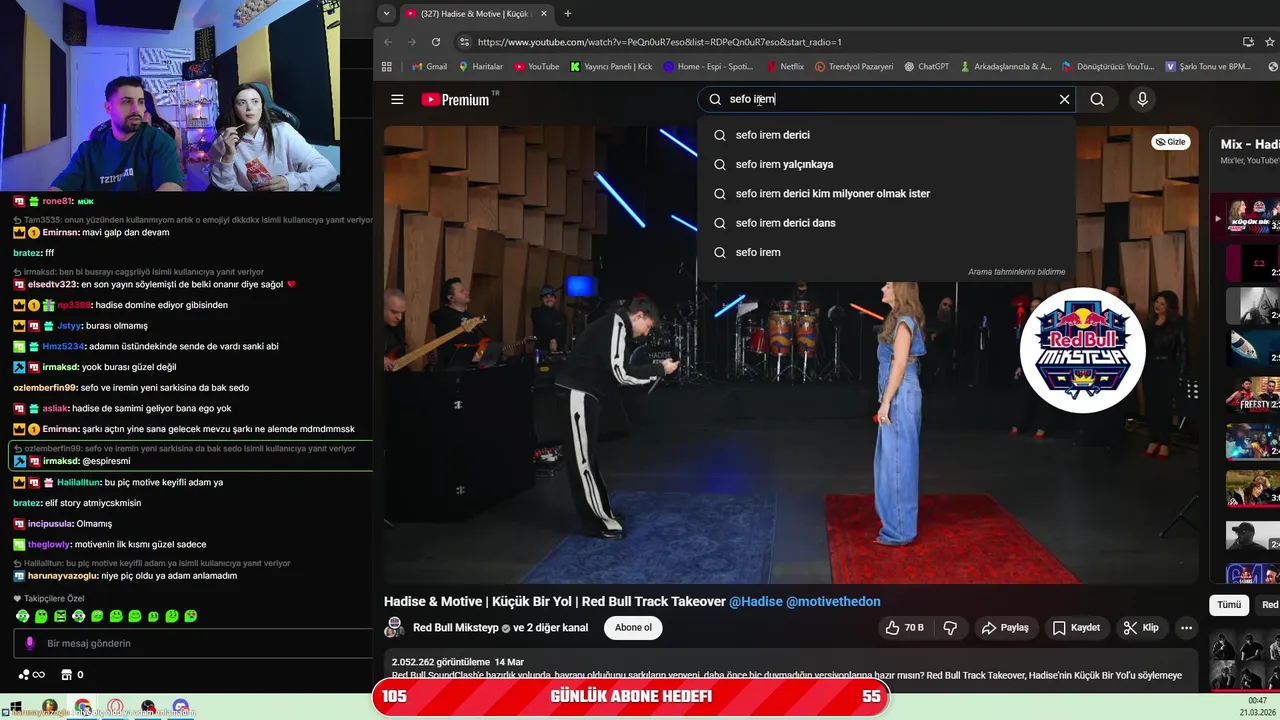Dislike the video with thumbs down
1280x720 pixels.
[950, 628]
